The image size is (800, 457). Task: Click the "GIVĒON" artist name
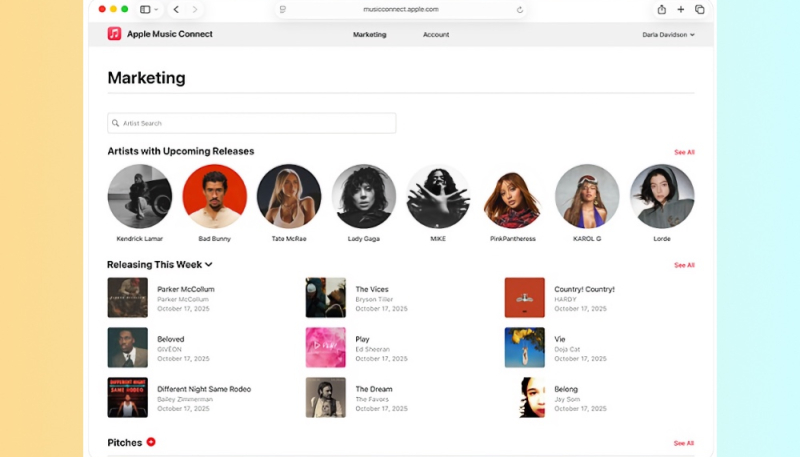[x=169, y=349]
